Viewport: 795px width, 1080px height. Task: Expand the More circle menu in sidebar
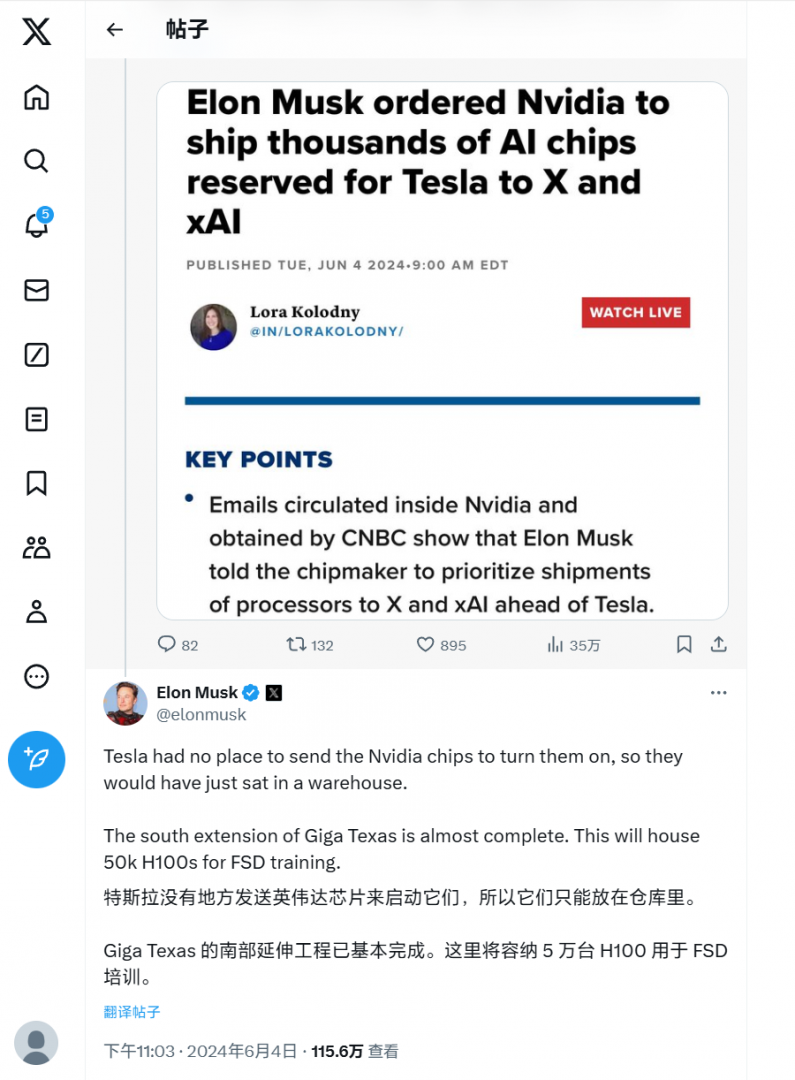pyautogui.click(x=37, y=677)
